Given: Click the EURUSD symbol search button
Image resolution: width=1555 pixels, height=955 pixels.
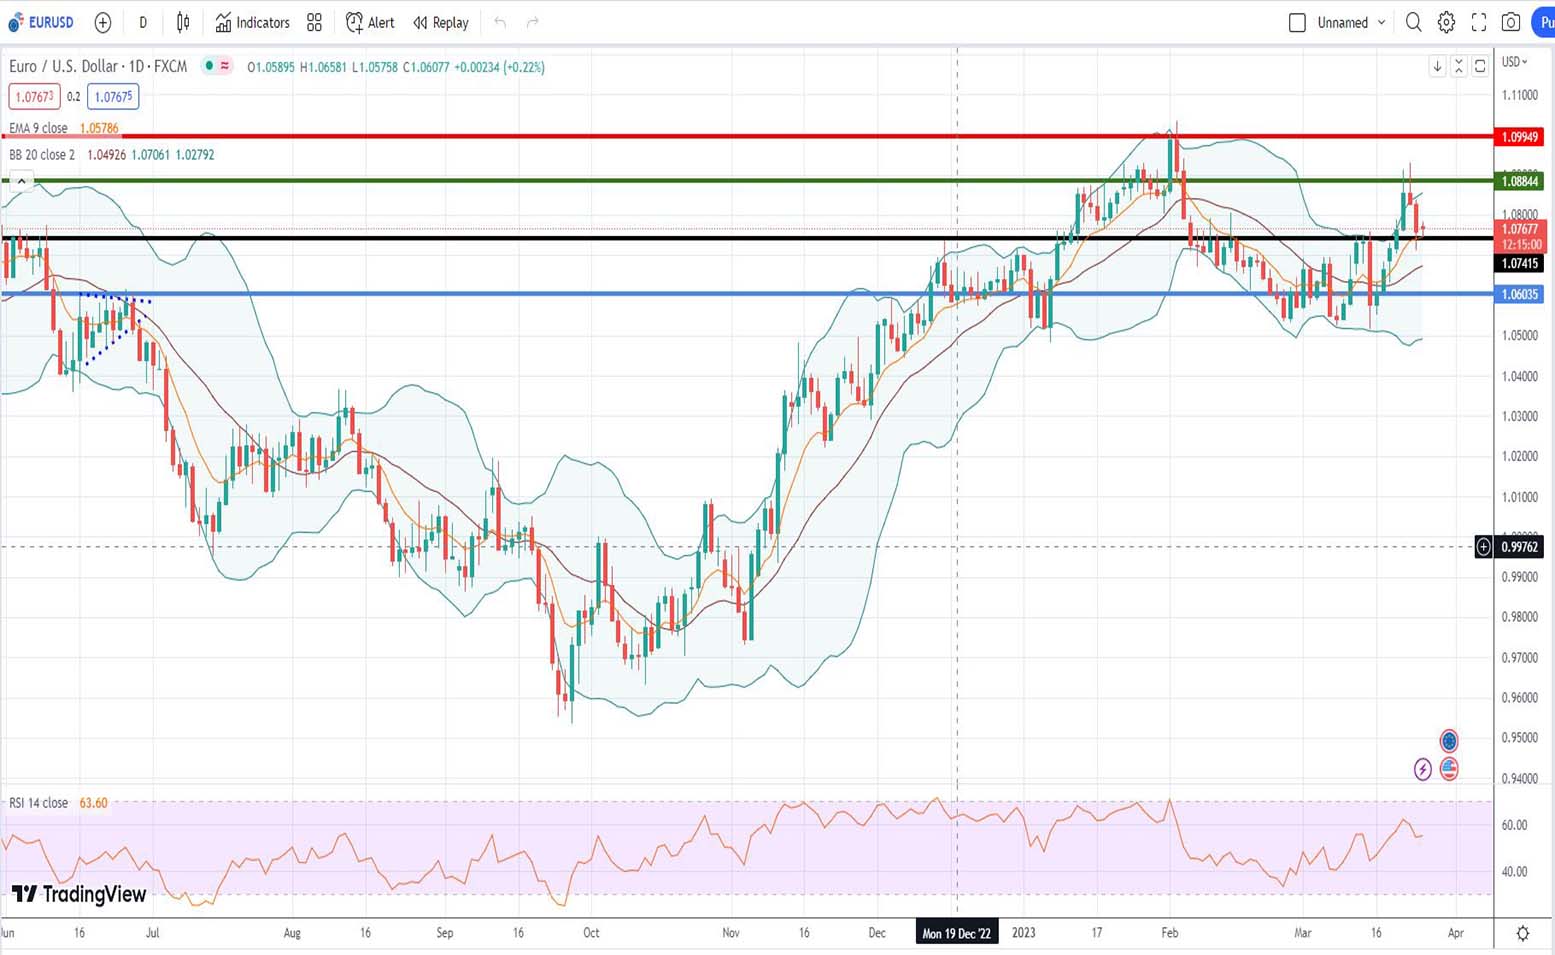Looking at the screenshot, I should pos(42,22).
